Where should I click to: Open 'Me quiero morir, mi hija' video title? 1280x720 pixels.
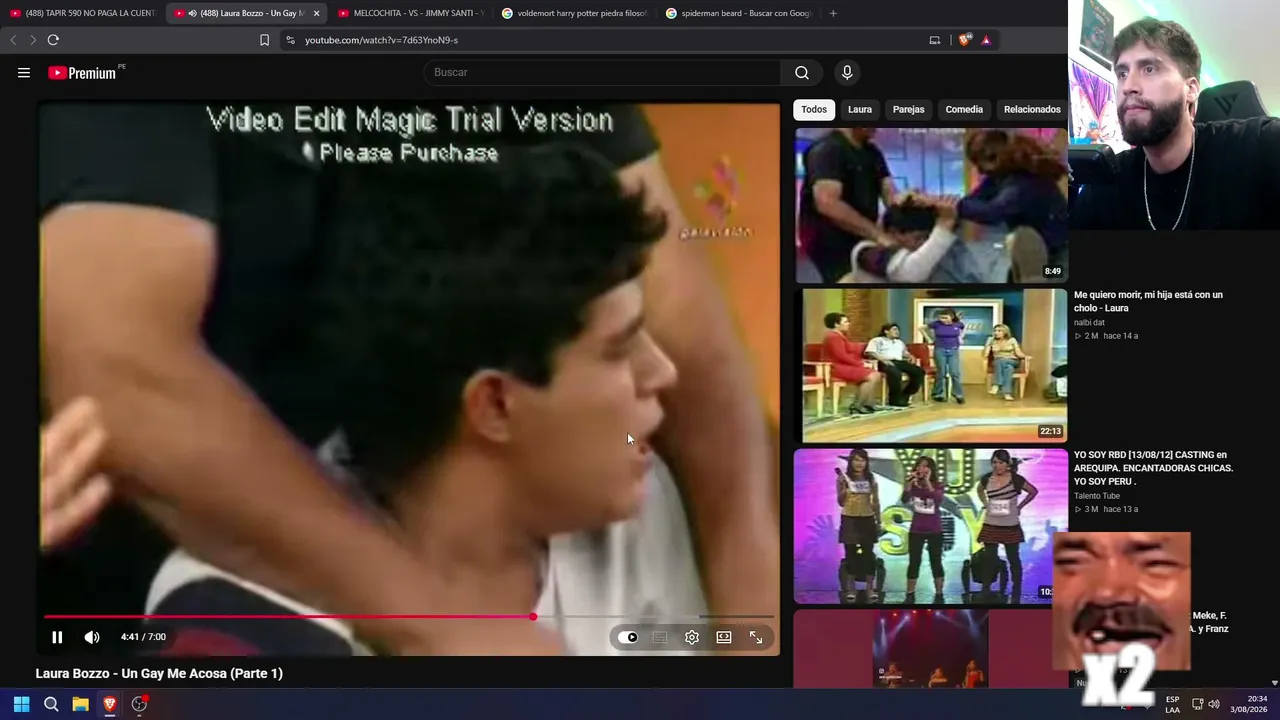(1148, 301)
